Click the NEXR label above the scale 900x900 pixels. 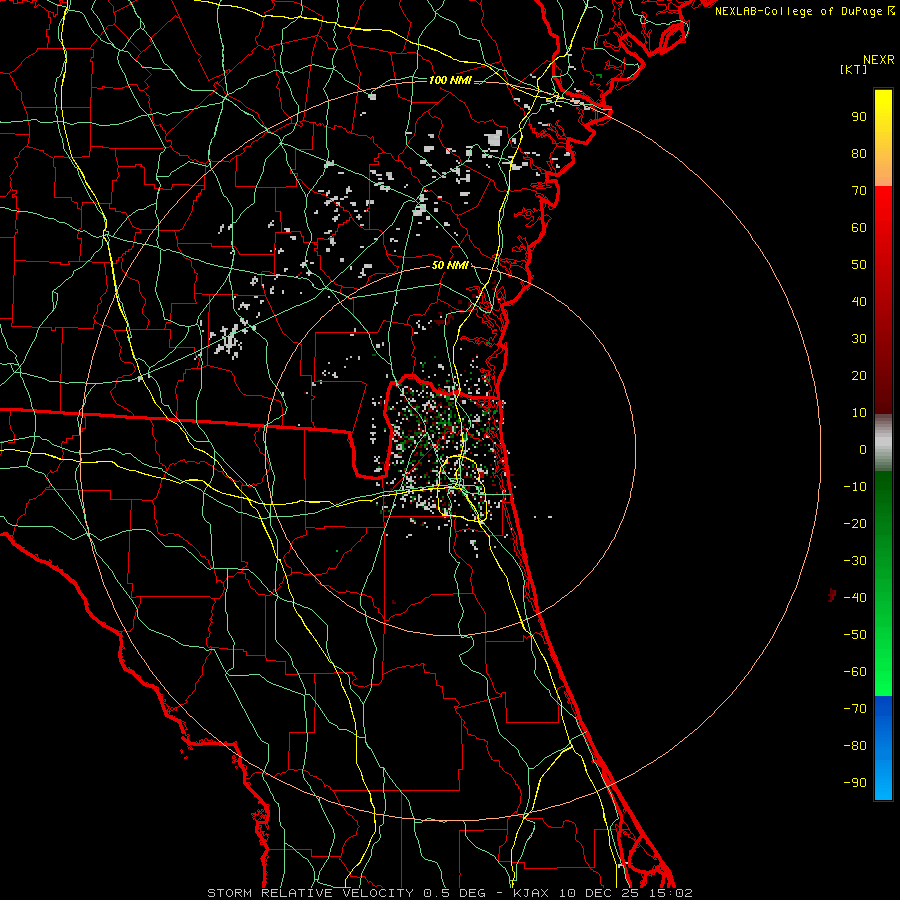(879, 60)
